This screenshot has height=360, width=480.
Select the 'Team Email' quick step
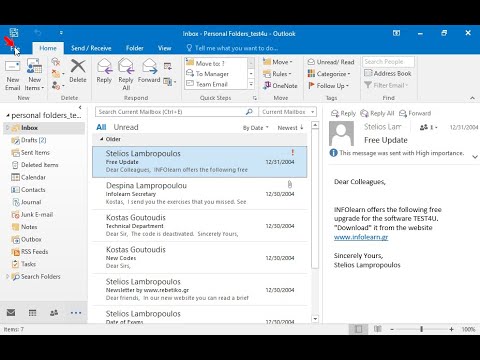(215, 84)
